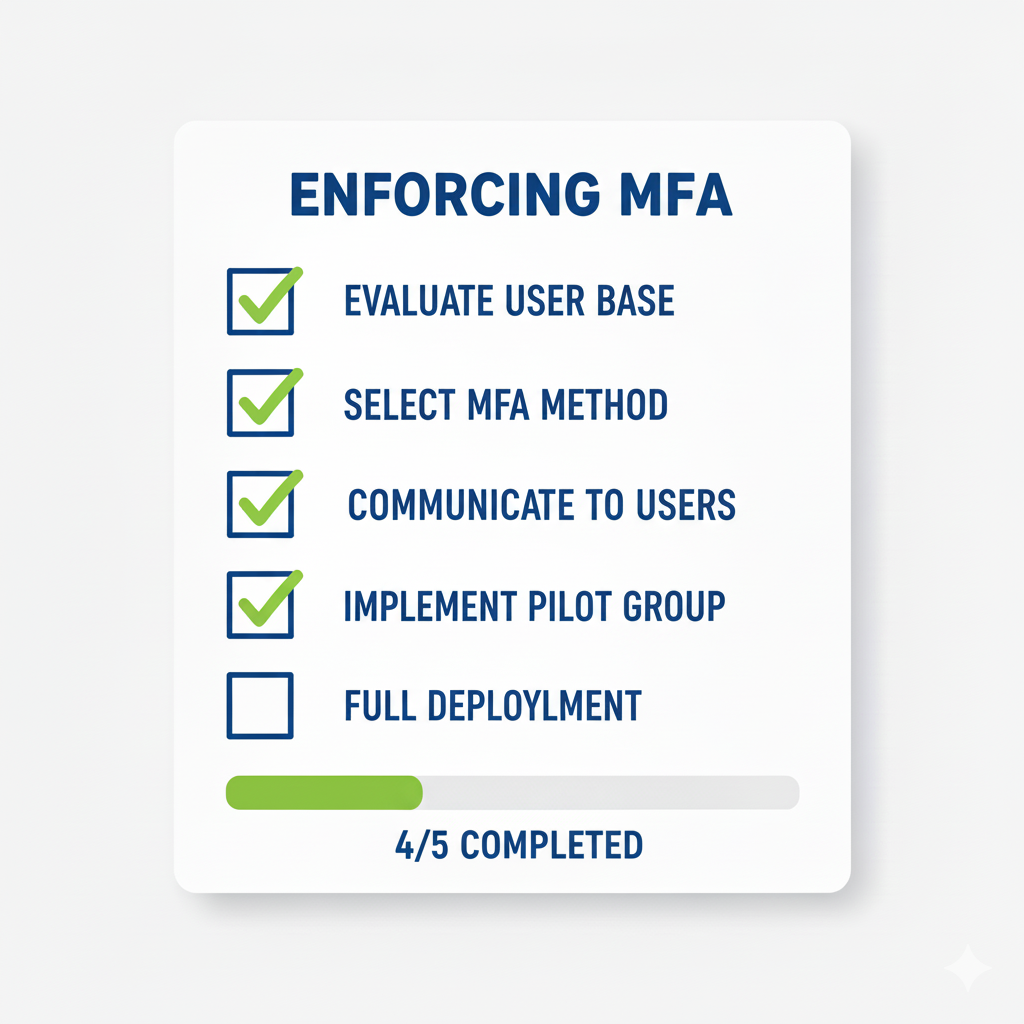
Task: Click the word FULL in the last item
Action: pyautogui.click(x=380, y=705)
